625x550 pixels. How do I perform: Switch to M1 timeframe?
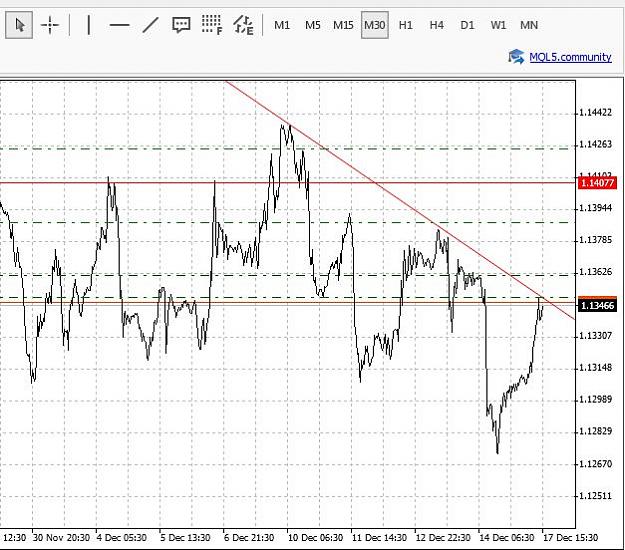[282, 26]
